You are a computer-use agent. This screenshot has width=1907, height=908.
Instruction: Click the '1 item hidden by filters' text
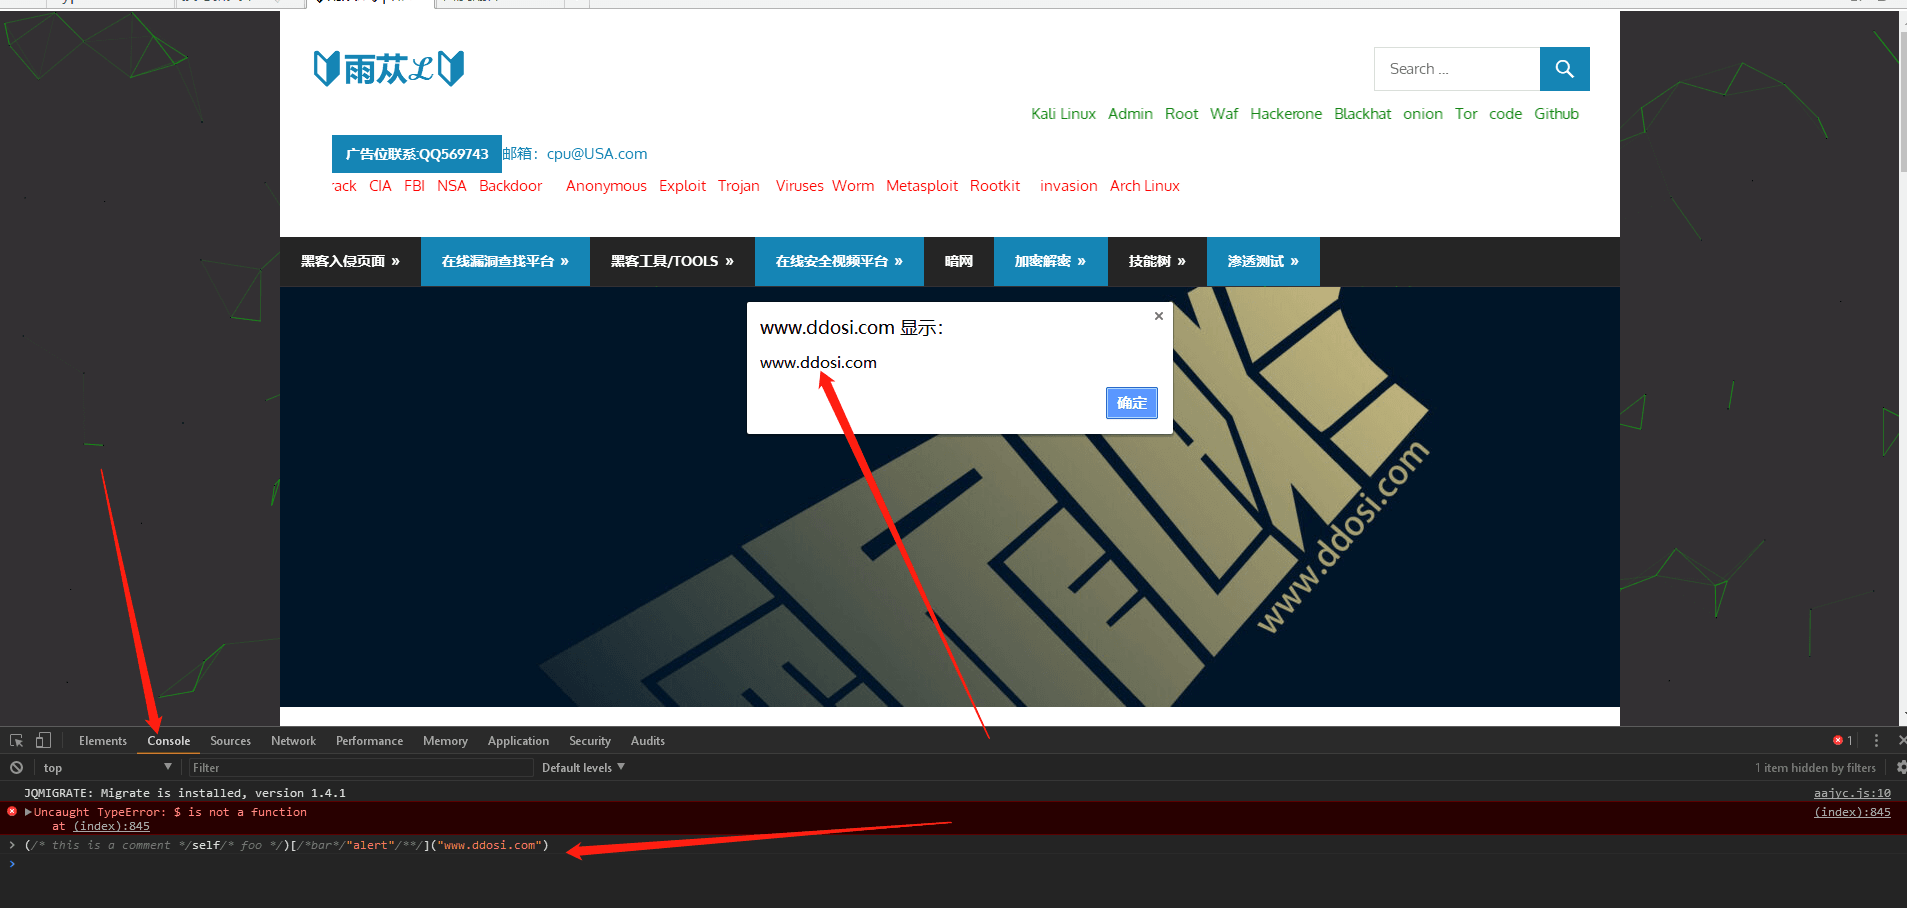click(1815, 768)
